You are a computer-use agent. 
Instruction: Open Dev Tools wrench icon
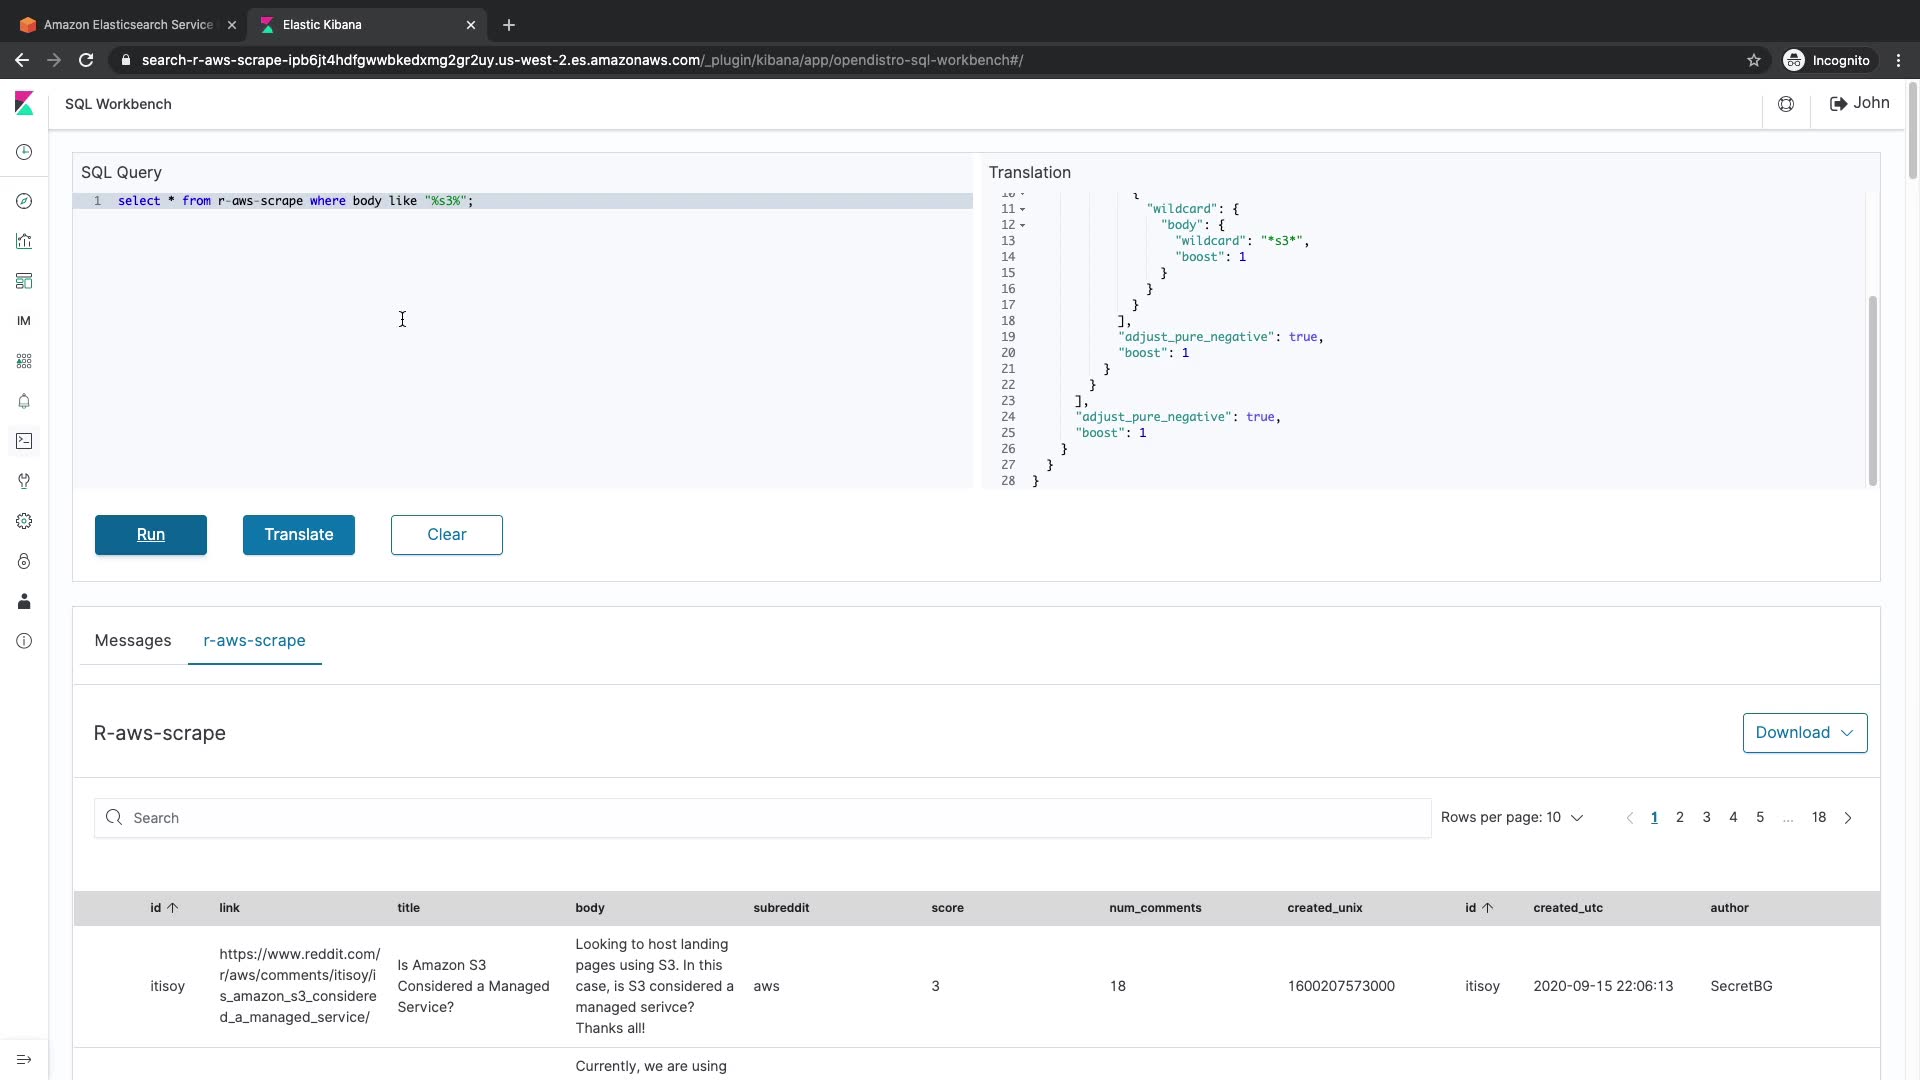point(24,481)
